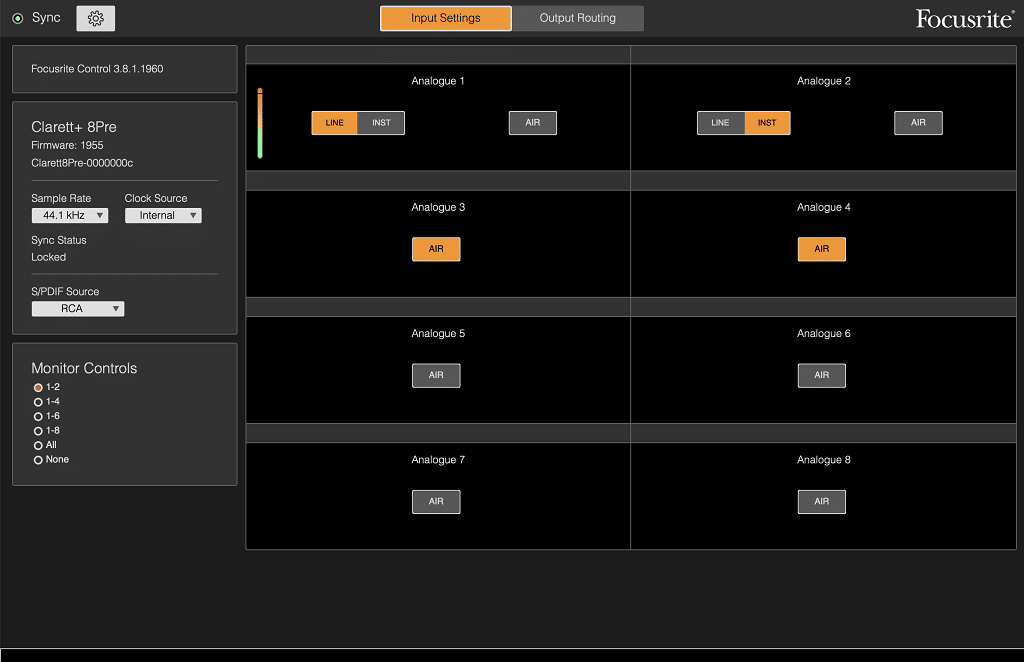The width and height of the screenshot is (1024, 662).
Task: Click the Clarett+ 8Pre device name
Action: 74,127
